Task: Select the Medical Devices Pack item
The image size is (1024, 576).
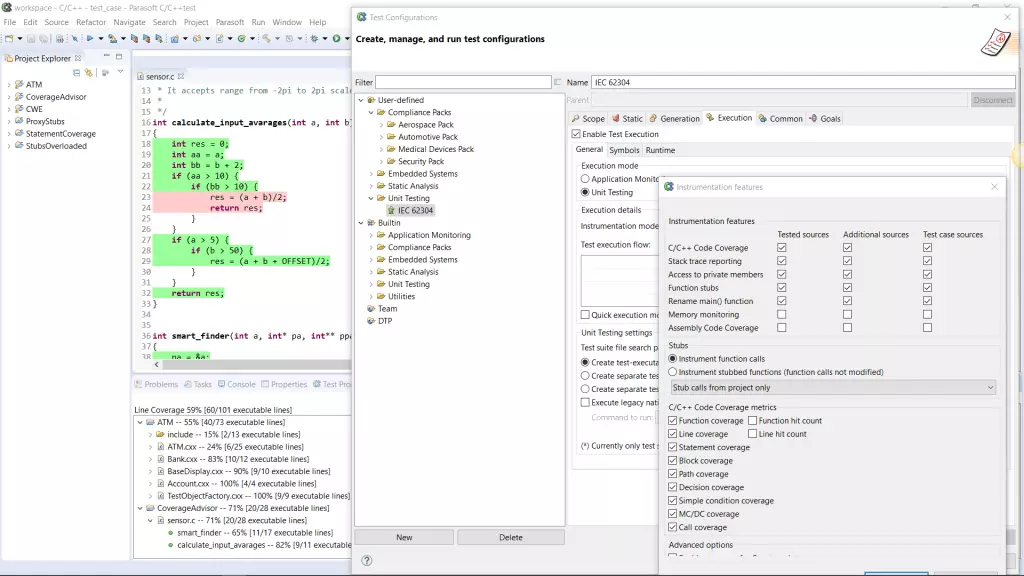Action: (436, 150)
